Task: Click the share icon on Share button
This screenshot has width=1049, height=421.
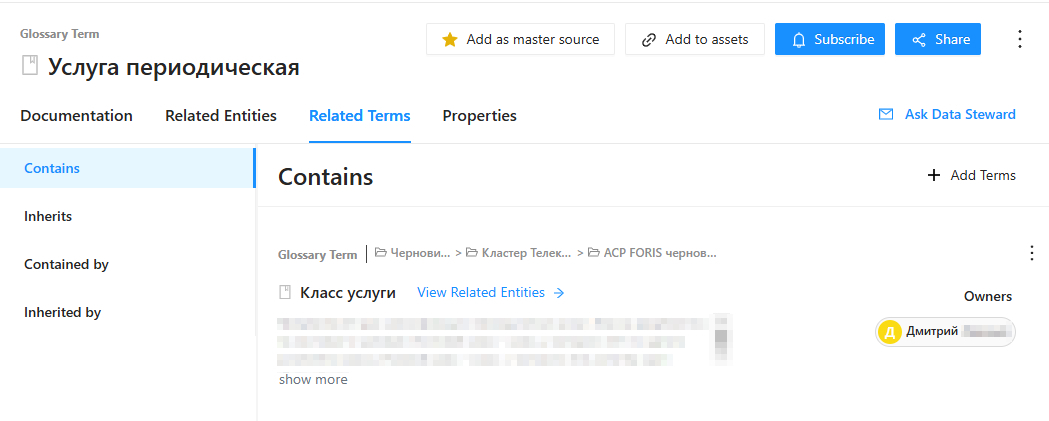Action: (918, 40)
